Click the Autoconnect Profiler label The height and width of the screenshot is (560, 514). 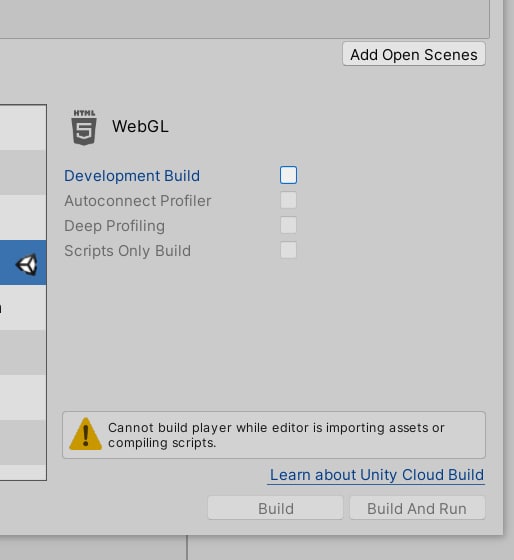(138, 201)
